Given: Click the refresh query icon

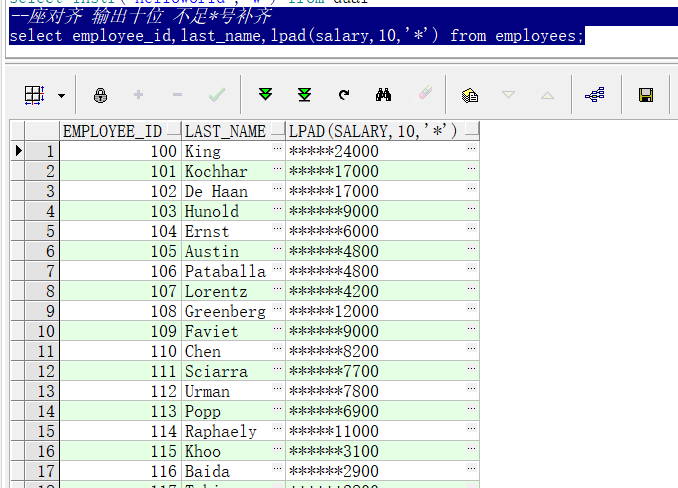Looking at the screenshot, I should pyautogui.click(x=344, y=95).
